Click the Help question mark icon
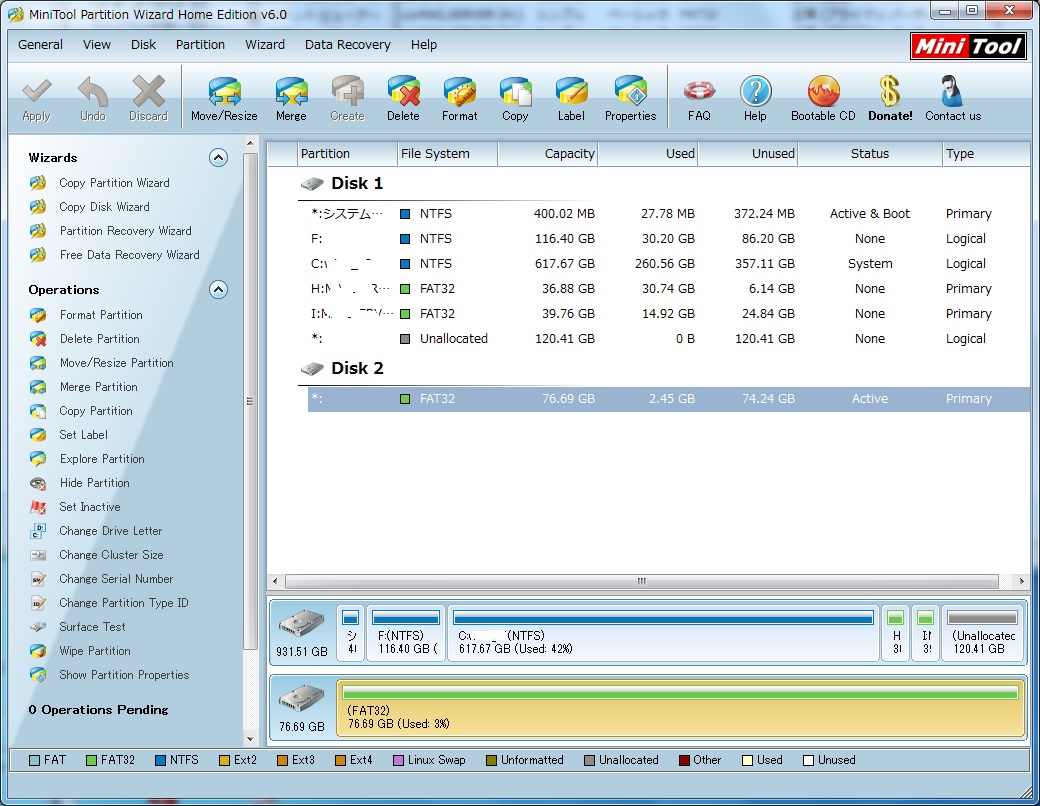Viewport: 1040px width, 806px height. [x=755, y=100]
